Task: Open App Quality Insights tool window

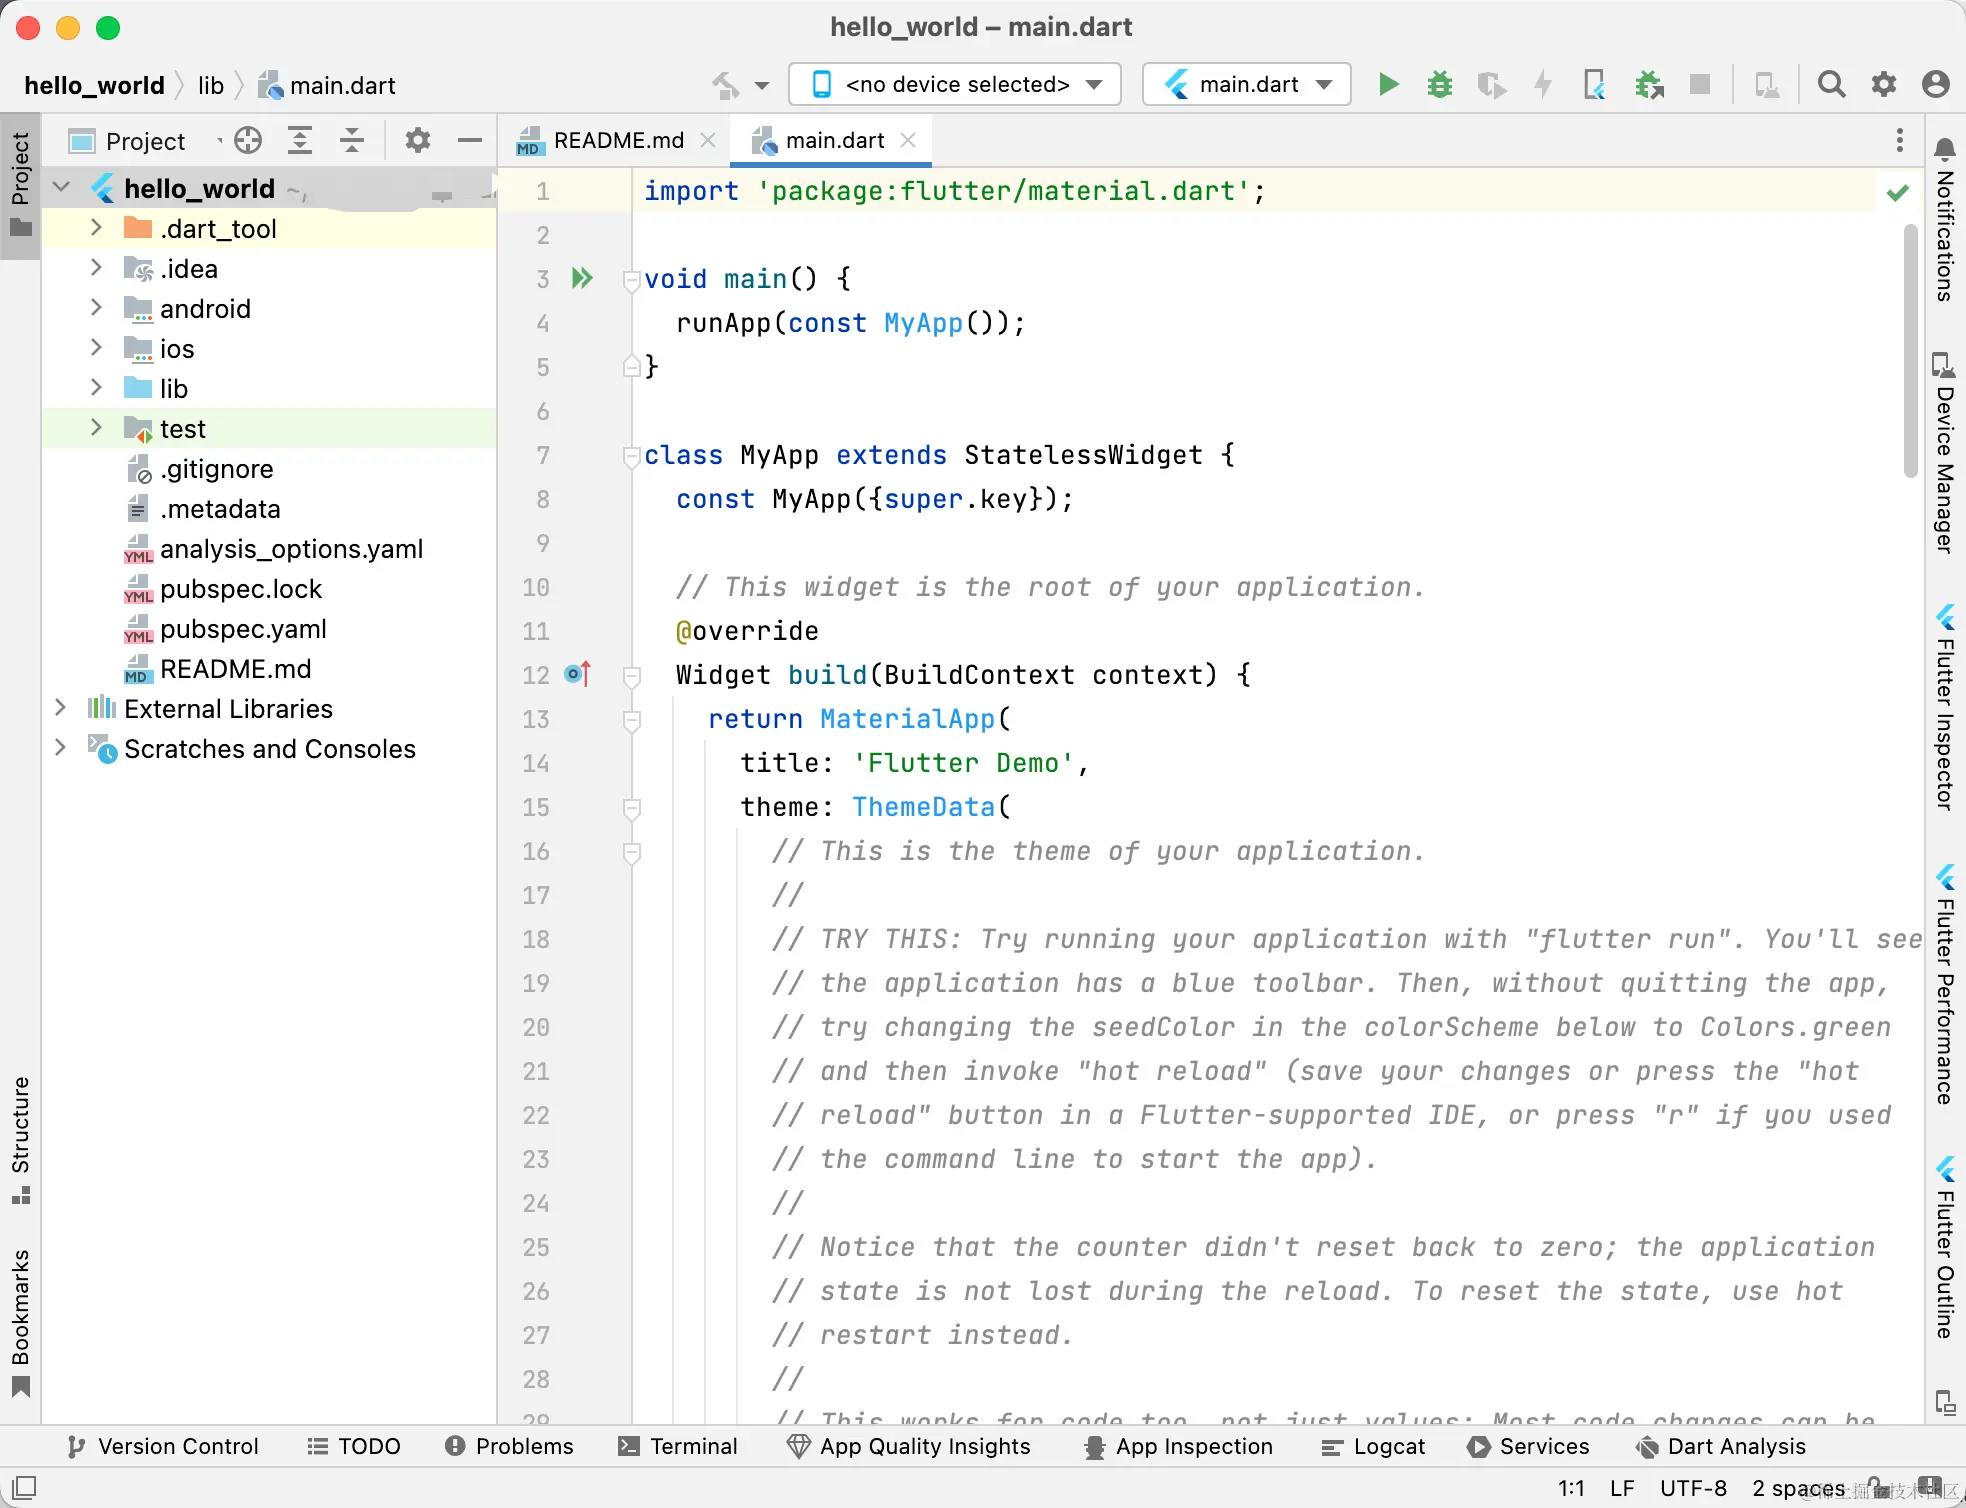Action: 909,1446
